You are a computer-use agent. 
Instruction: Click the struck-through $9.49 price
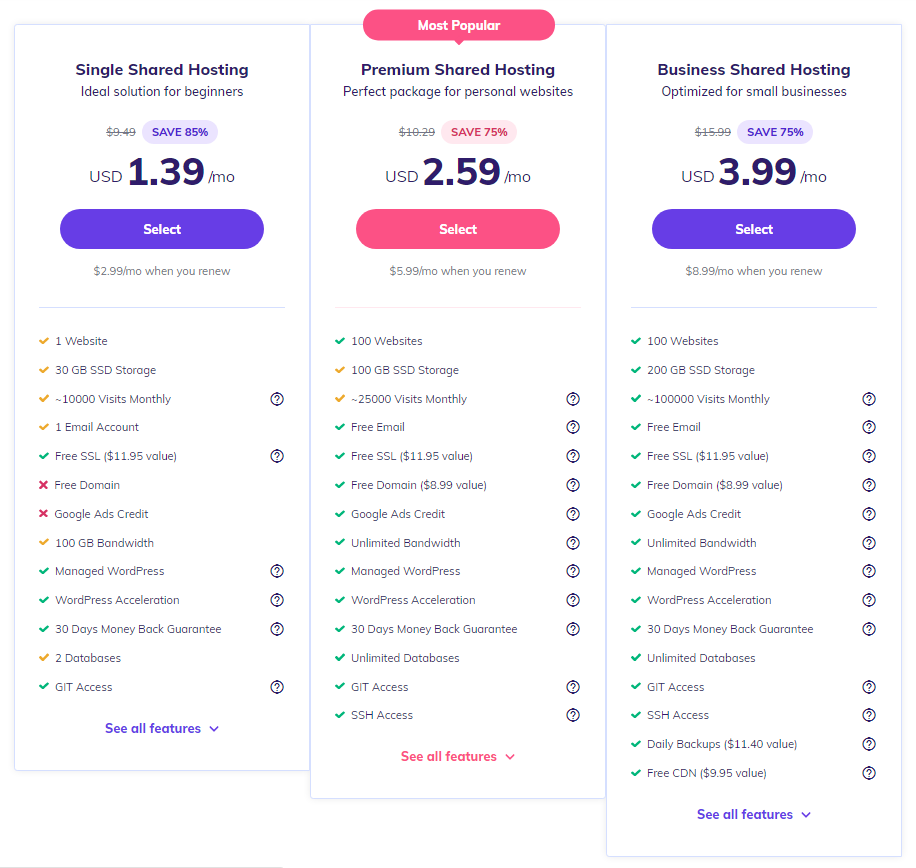(x=121, y=132)
